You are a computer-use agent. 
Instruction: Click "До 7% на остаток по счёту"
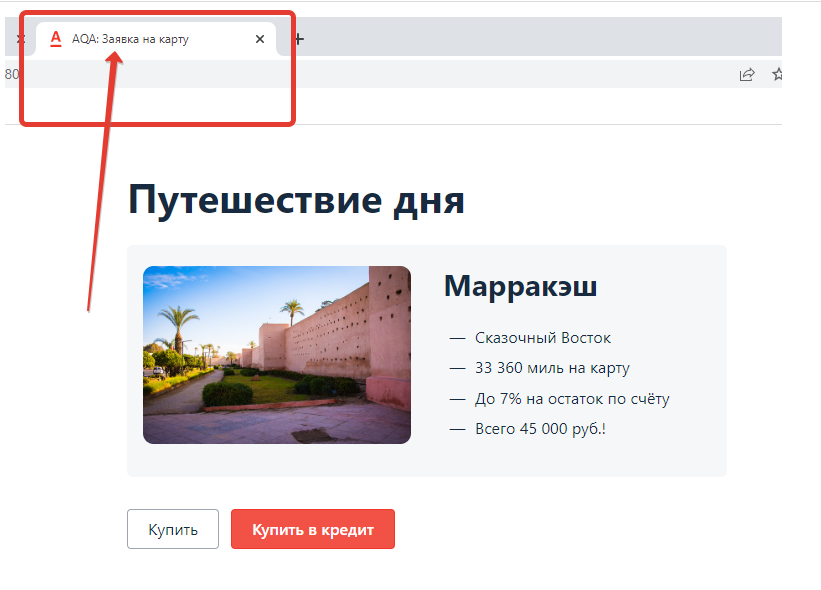click(x=571, y=398)
